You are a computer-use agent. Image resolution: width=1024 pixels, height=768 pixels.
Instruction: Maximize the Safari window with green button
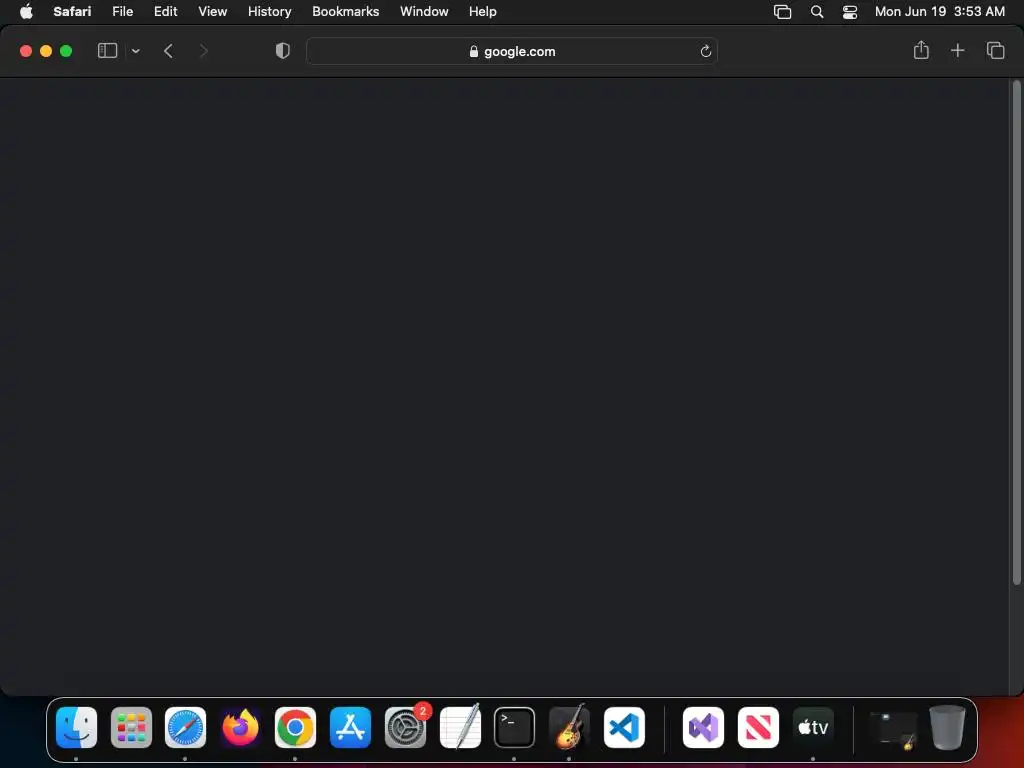pyautogui.click(x=66, y=51)
